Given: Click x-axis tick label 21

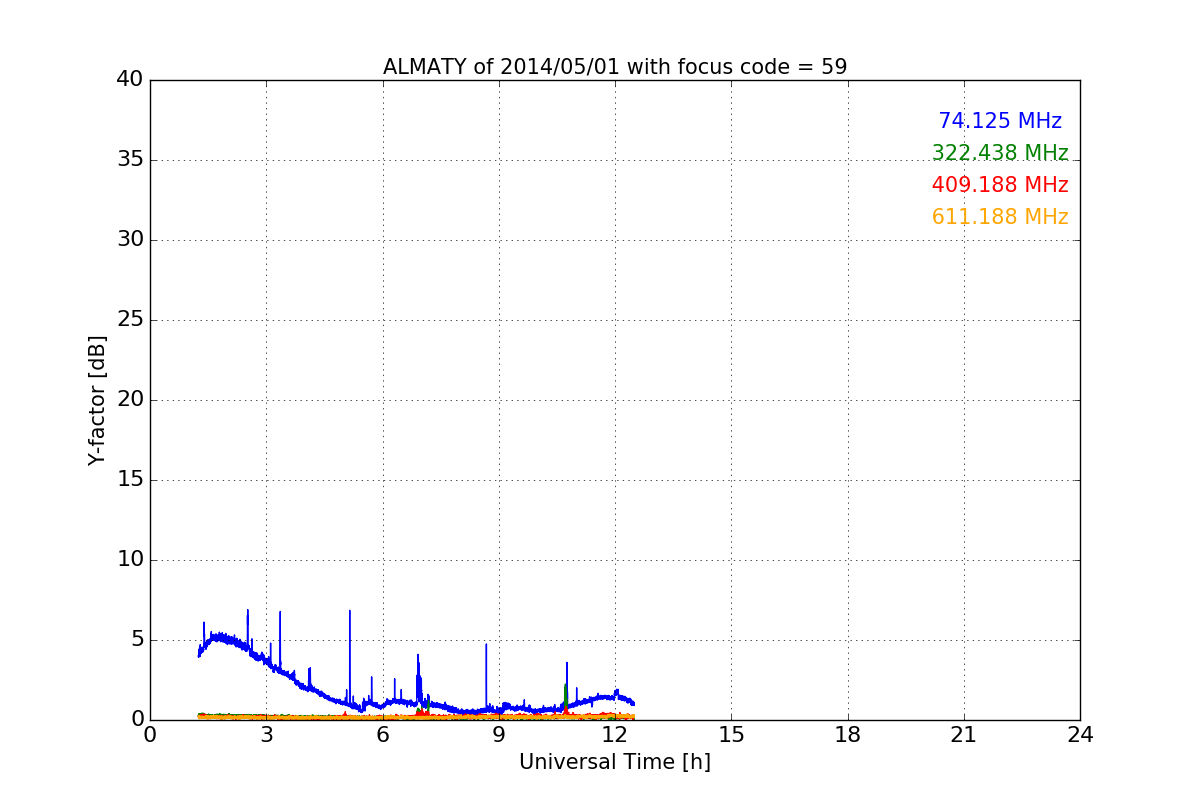Looking at the screenshot, I should coord(964,735).
